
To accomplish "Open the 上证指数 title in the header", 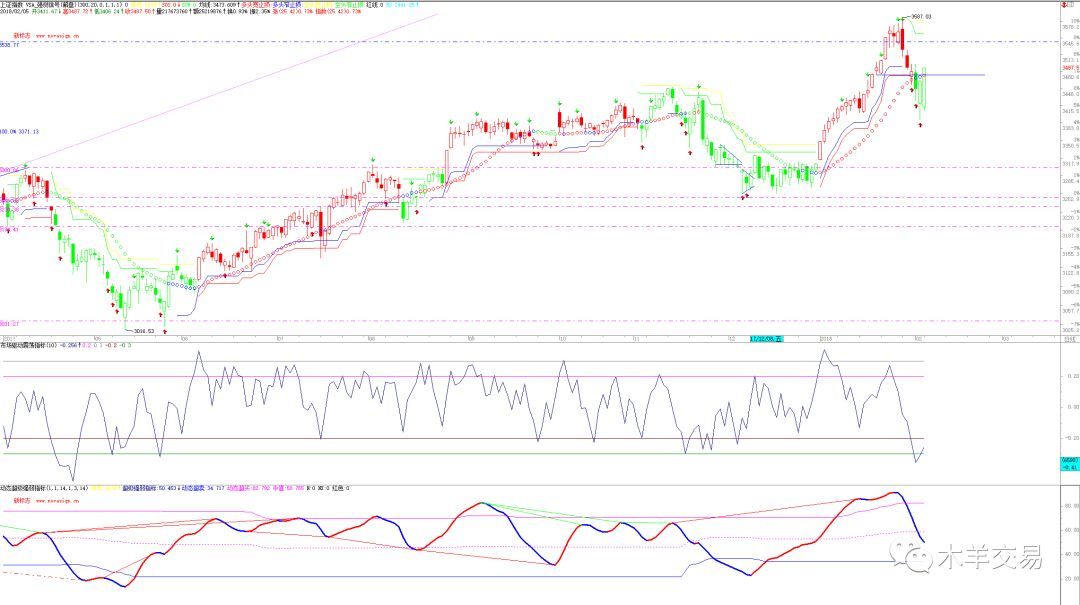I will click(16, 4).
